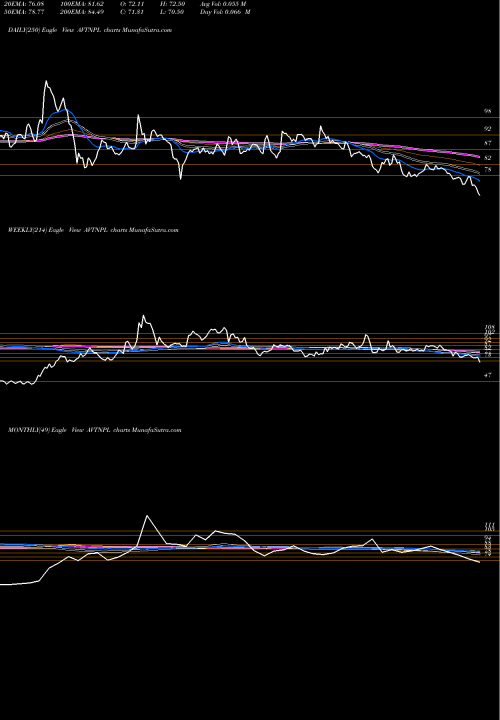Click the low price L: 70.50
The image size is (500, 720).
(x=171, y=12)
